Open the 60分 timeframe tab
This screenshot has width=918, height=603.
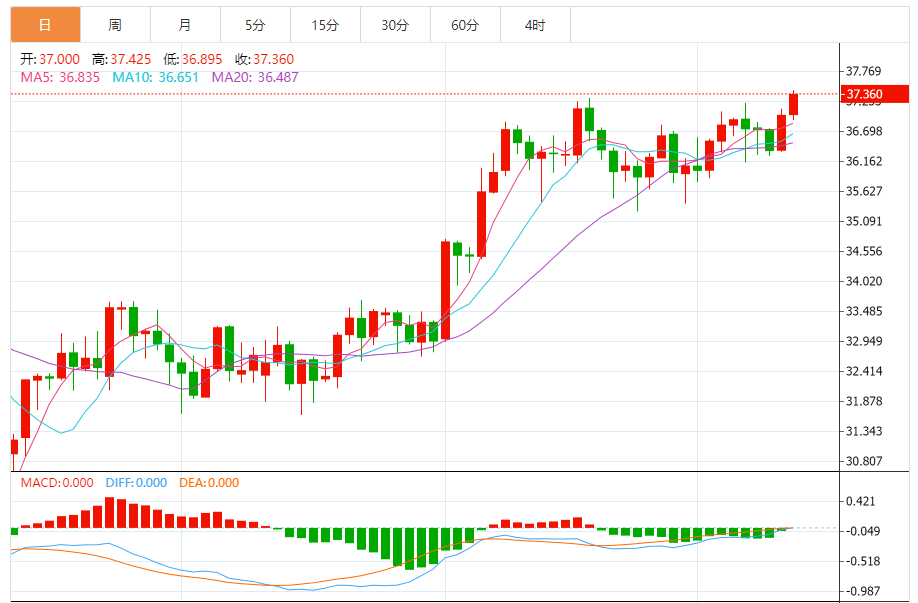coord(465,25)
